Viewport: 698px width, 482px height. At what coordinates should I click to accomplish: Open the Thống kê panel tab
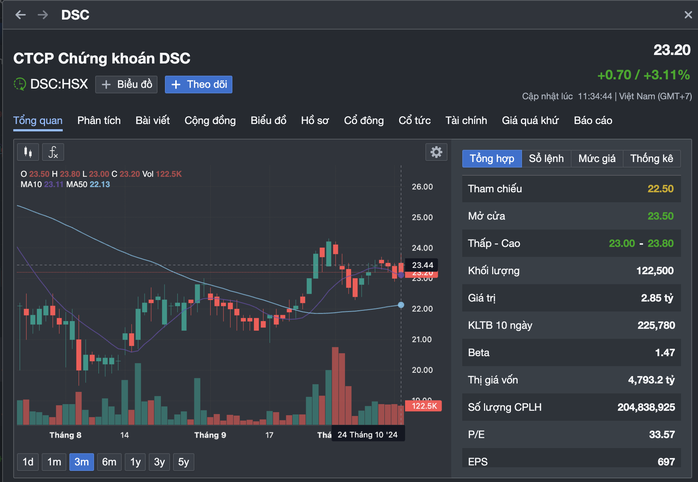[x=652, y=158]
